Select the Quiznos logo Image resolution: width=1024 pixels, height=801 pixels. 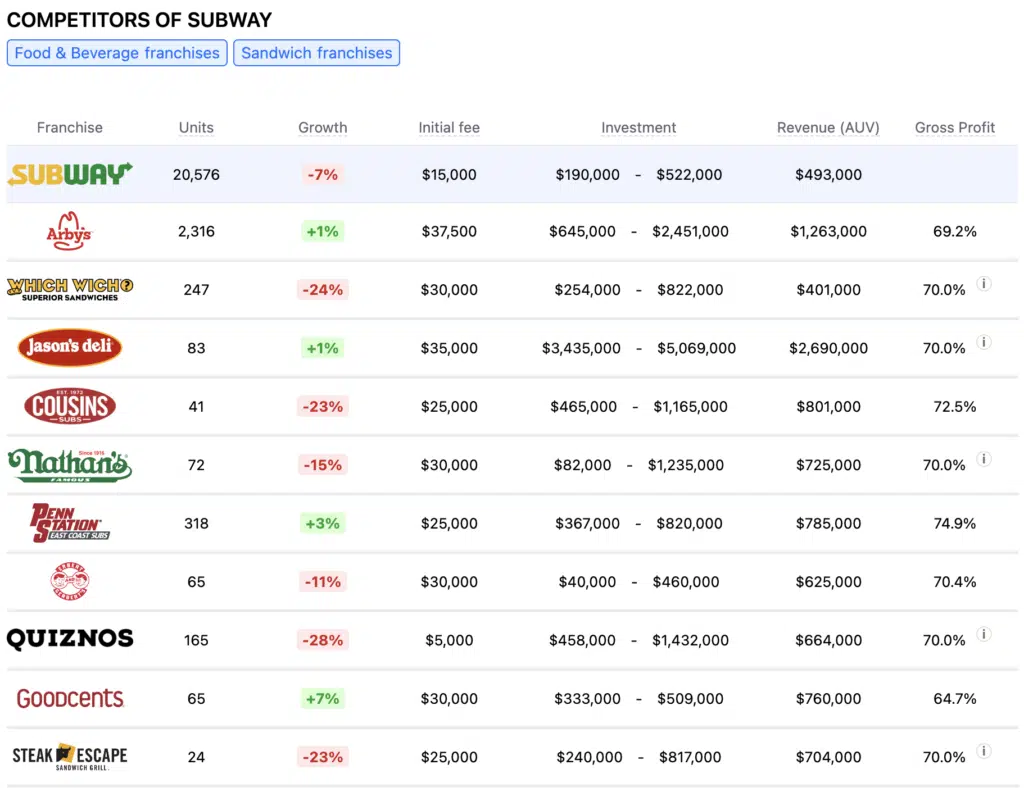(x=69, y=639)
